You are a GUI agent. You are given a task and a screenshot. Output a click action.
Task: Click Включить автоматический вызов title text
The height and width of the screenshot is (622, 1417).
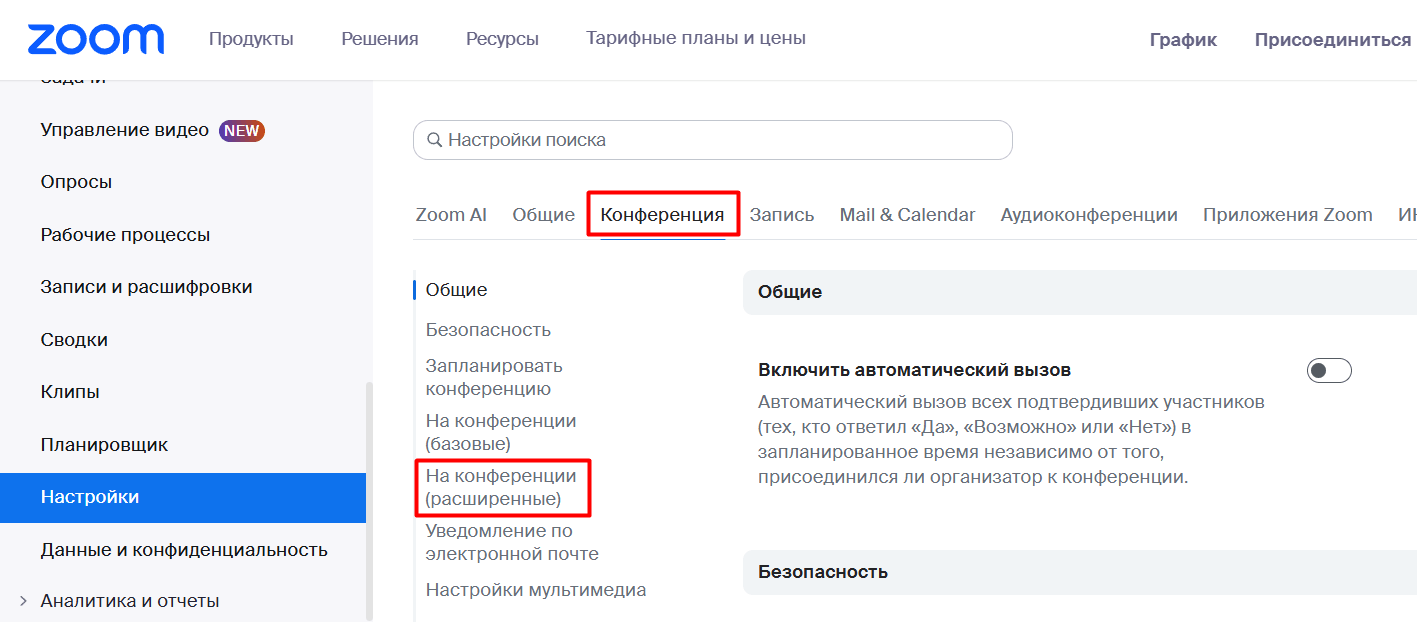pos(915,370)
